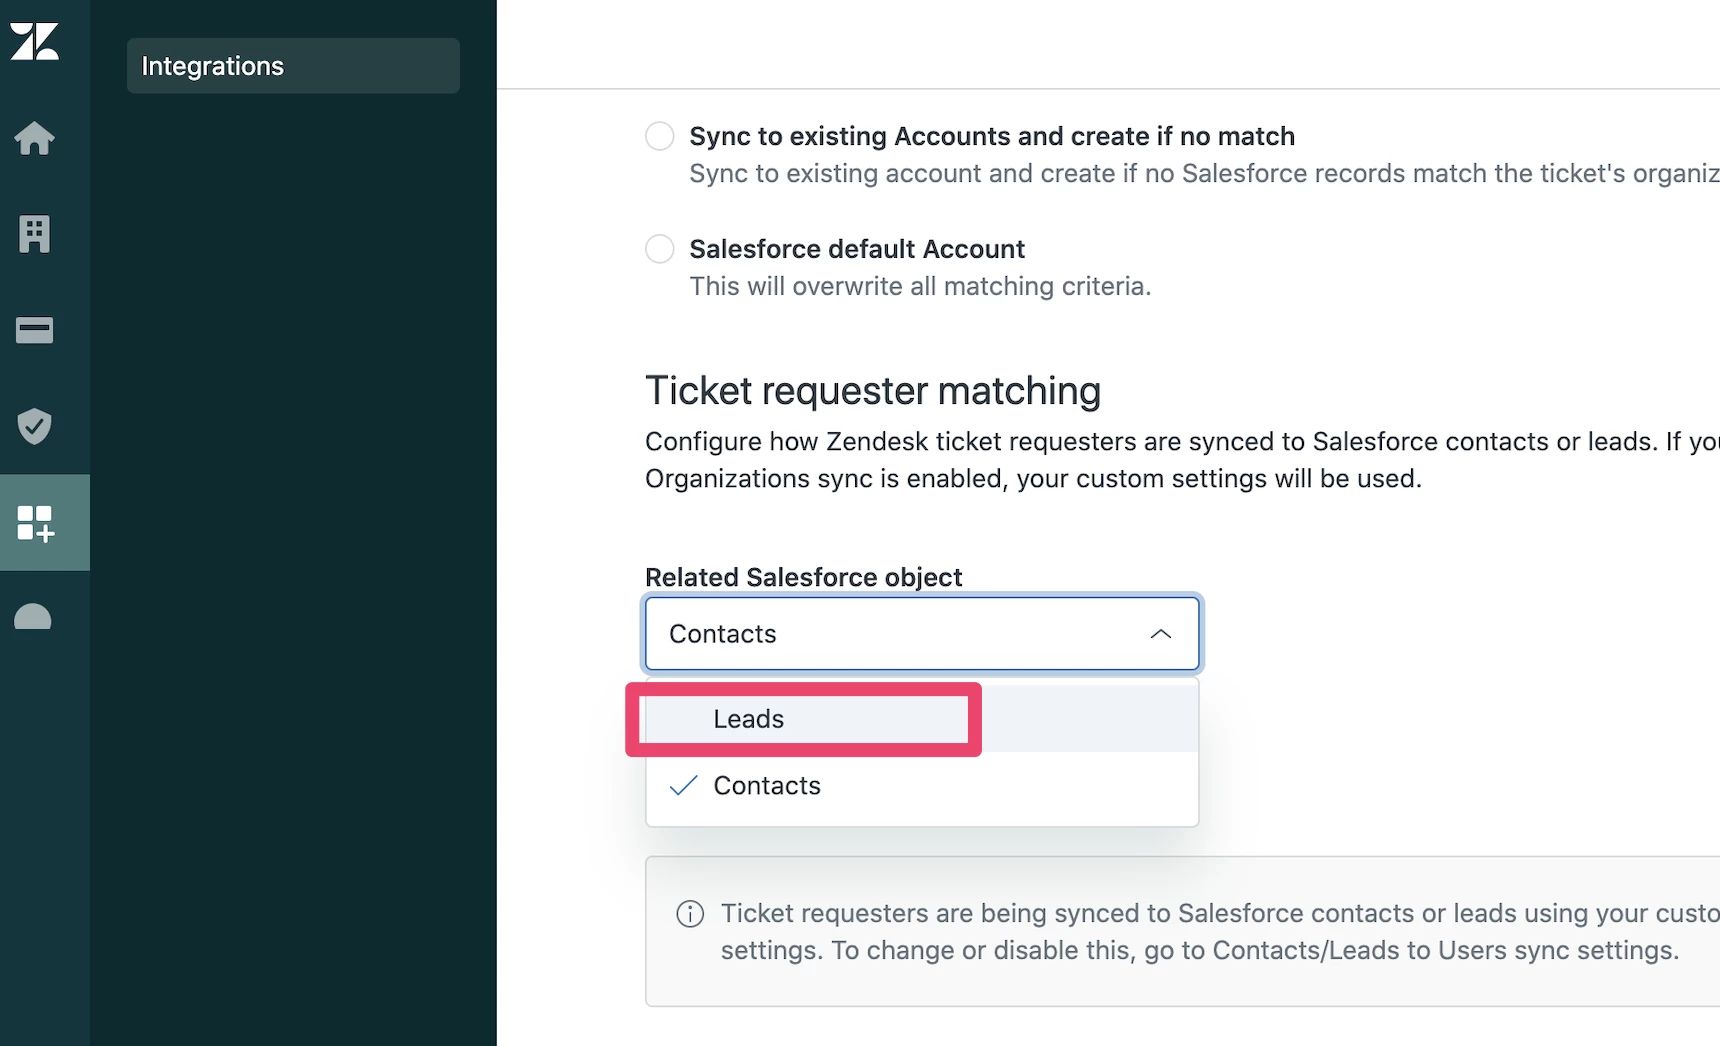Click the Related Salesforce object label
Image resolution: width=1720 pixels, height=1046 pixels.
(803, 577)
